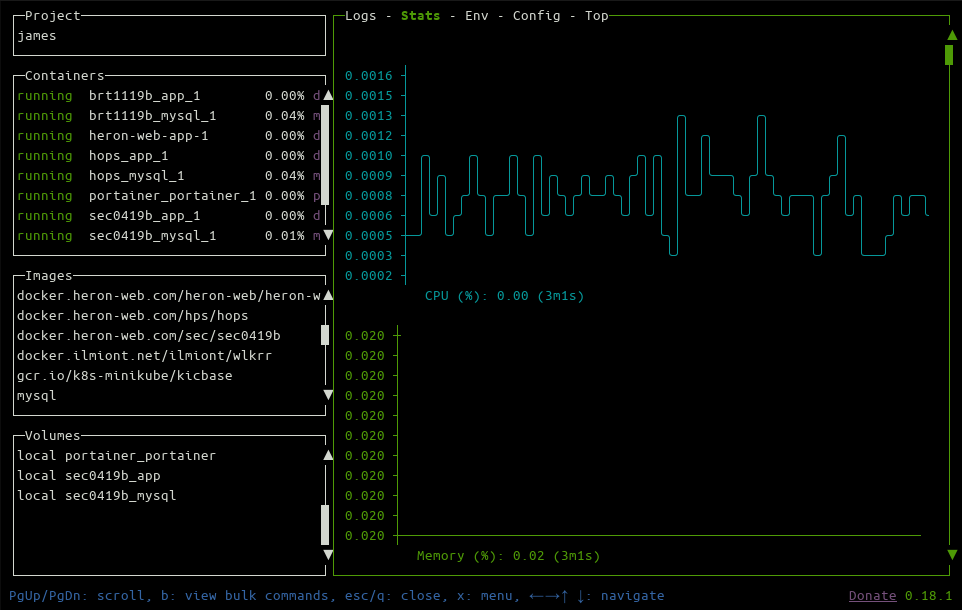Click the Containers panel scroll-down arrow
The height and width of the screenshot is (610, 962).
(328, 235)
